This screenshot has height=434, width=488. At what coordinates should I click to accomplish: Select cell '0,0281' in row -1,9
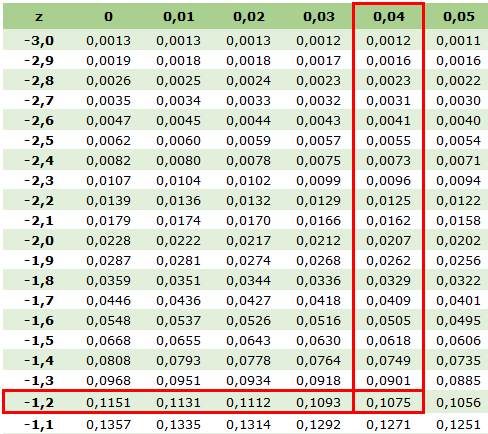click(x=179, y=261)
